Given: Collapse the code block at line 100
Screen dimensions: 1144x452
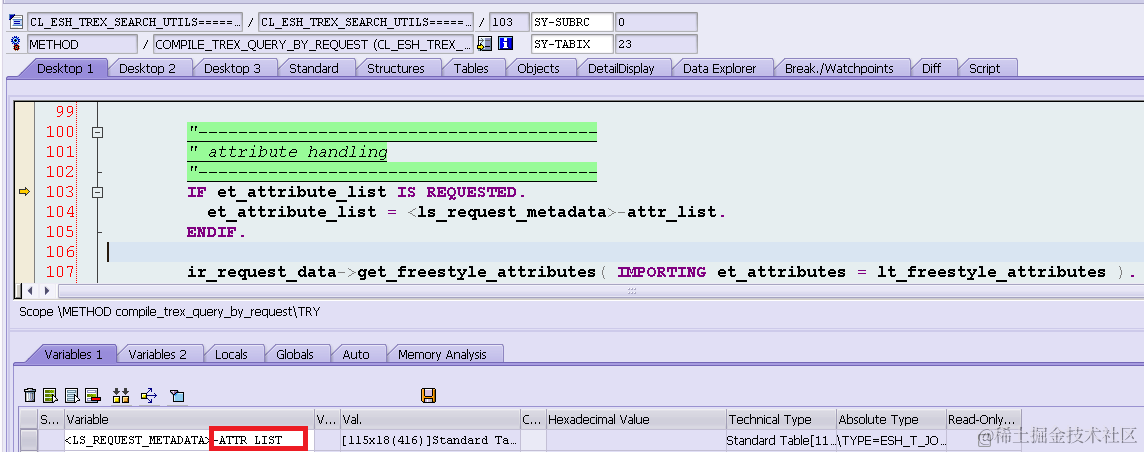Looking at the screenshot, I should click(x=98, y=133).
